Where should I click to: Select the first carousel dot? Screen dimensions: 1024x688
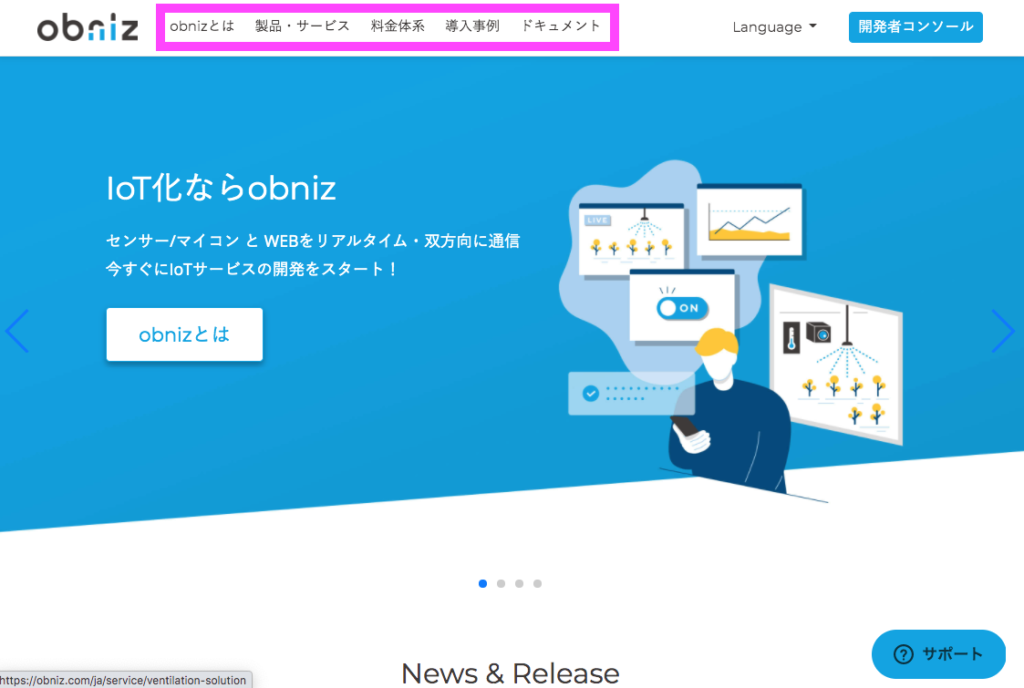tap(483, 584)
